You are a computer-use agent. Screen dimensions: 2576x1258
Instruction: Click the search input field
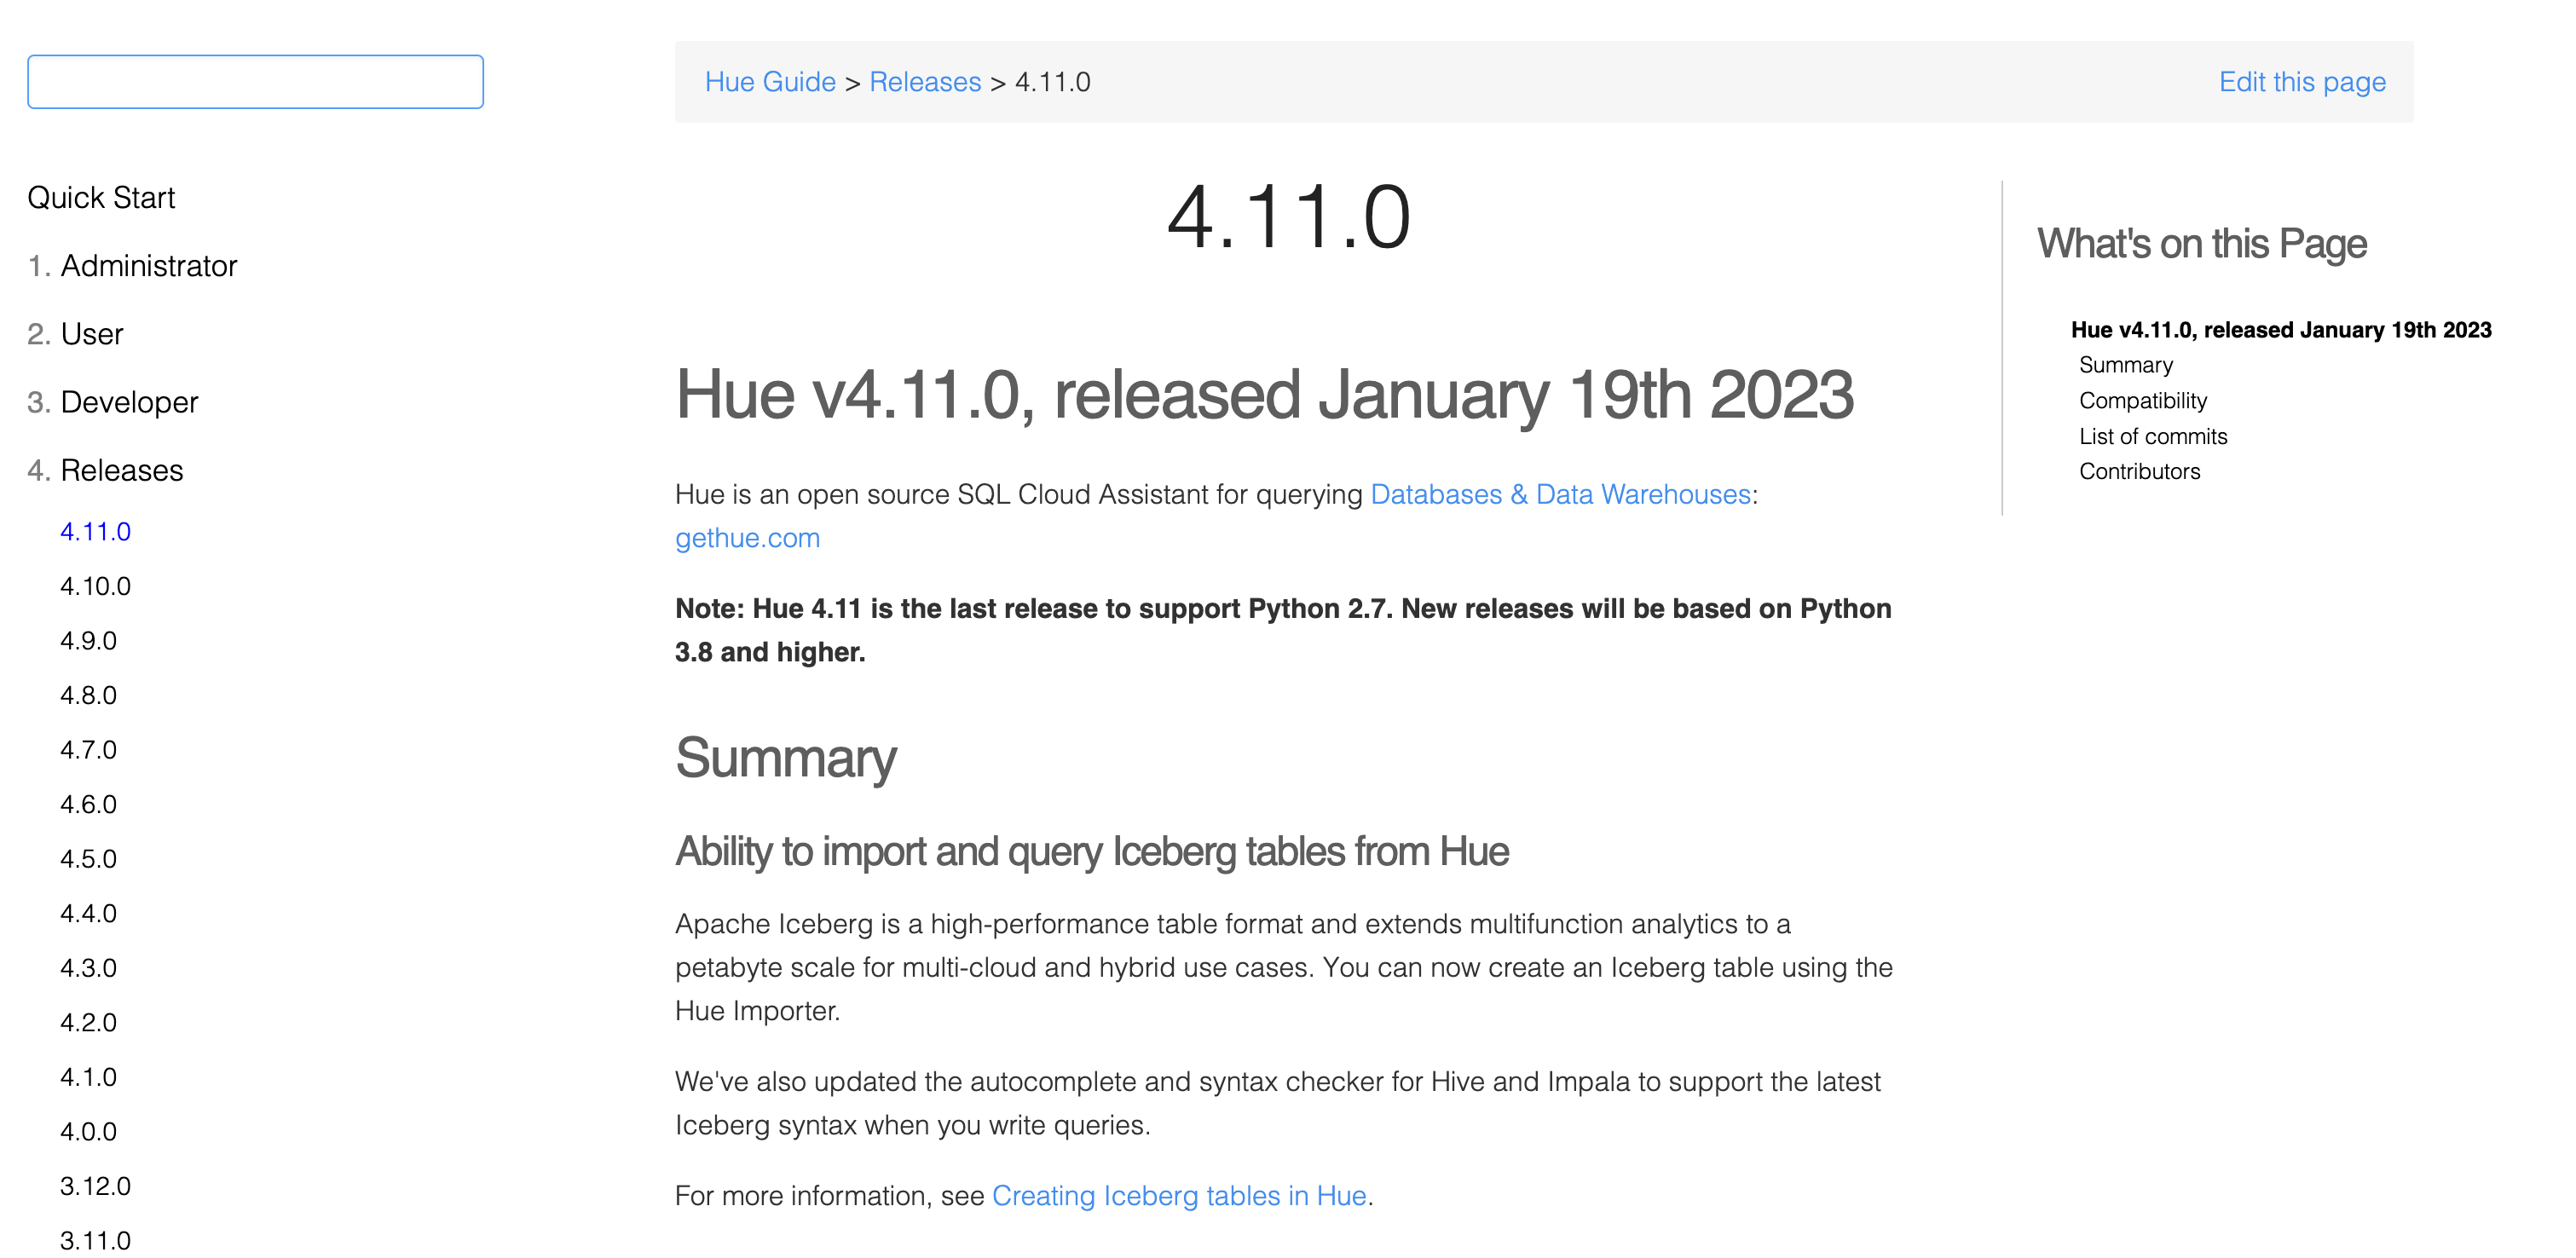click(x=255, y=82)
